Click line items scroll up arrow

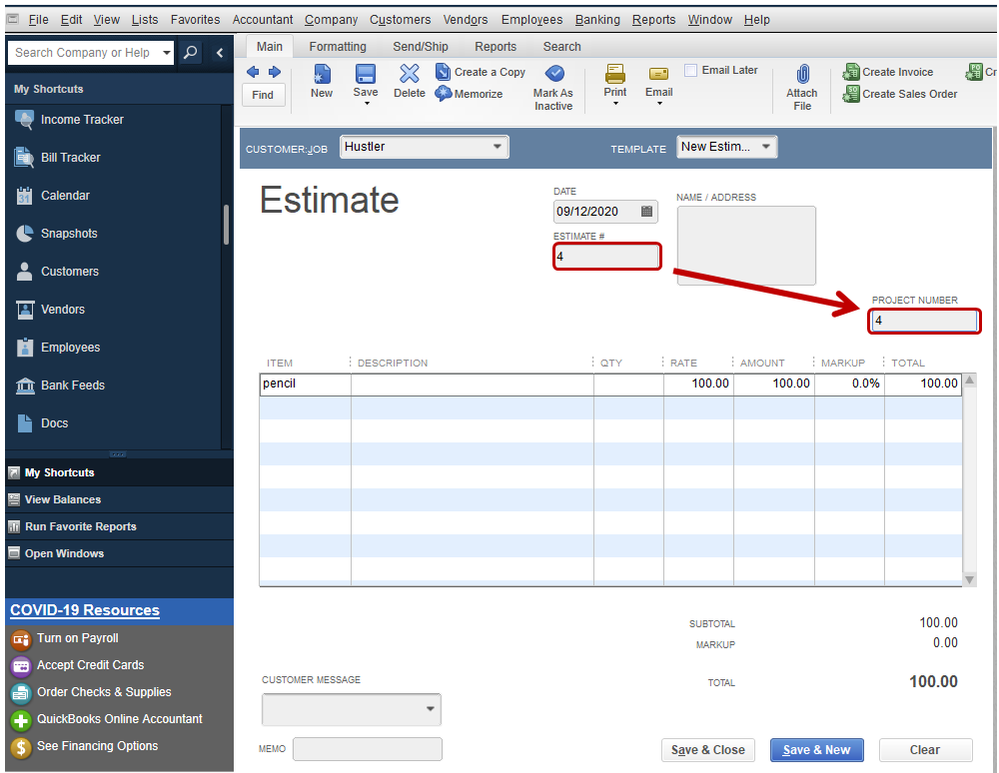[970, 380]
